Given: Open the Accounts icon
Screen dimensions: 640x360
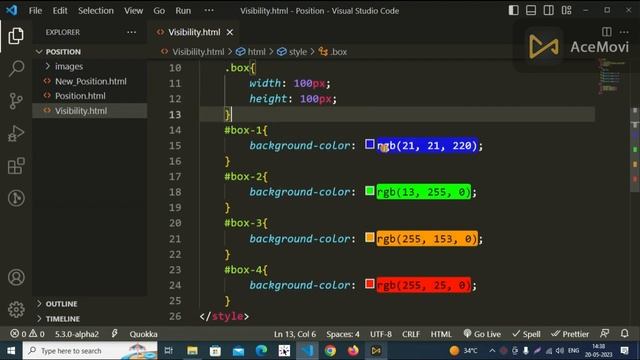Looking at the screenshot, I should click(x=16, y=277).
